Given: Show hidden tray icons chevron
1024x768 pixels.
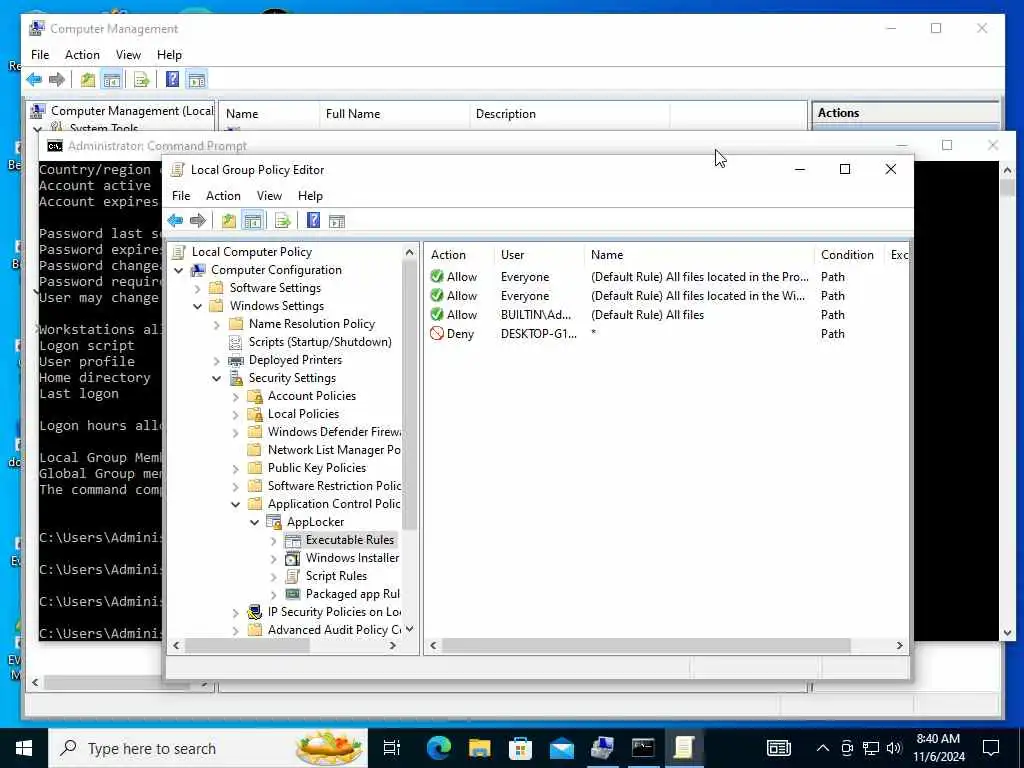Looking at the screenshot, I should coord(823,748).
